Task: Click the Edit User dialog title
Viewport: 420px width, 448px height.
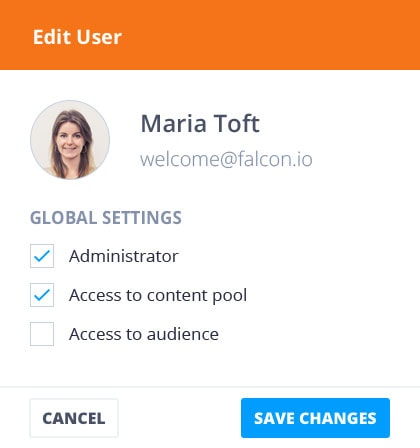Action: (77, 37)
